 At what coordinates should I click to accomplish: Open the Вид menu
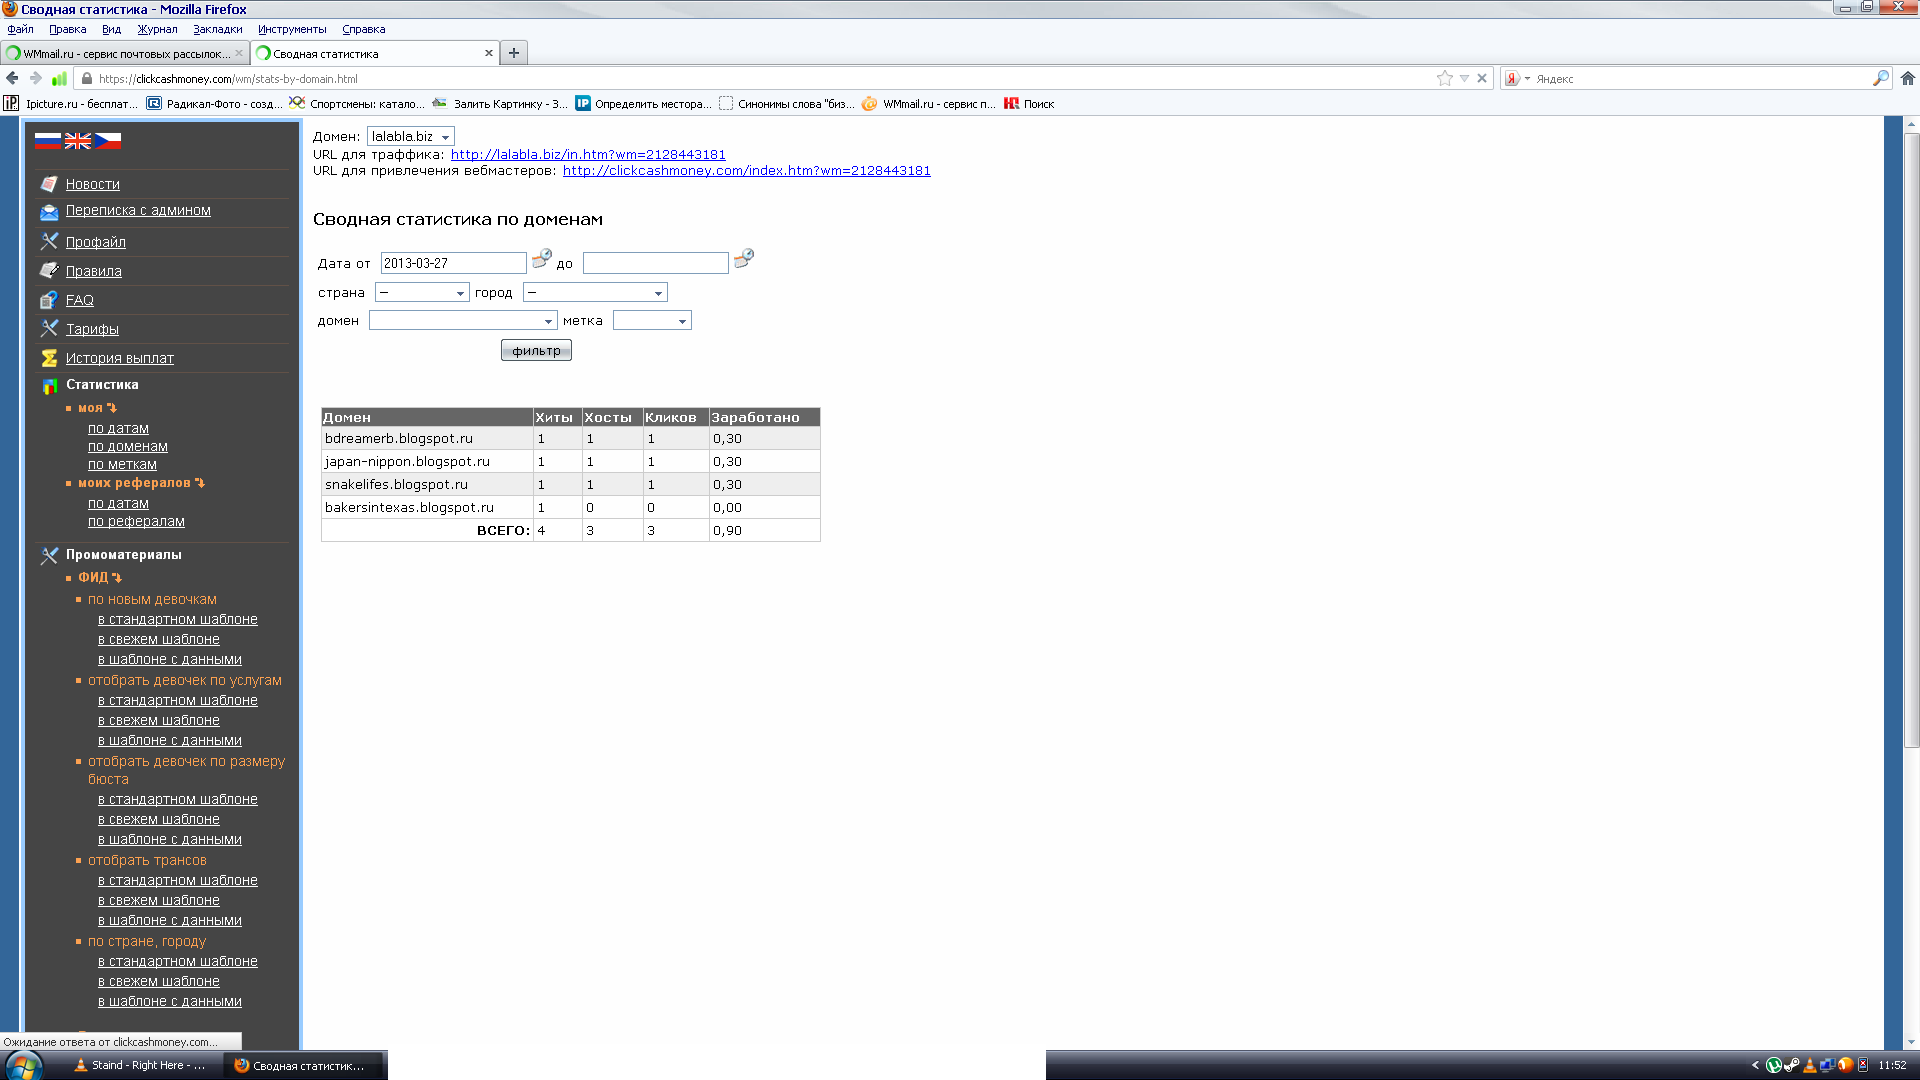[x=111, y=29]
